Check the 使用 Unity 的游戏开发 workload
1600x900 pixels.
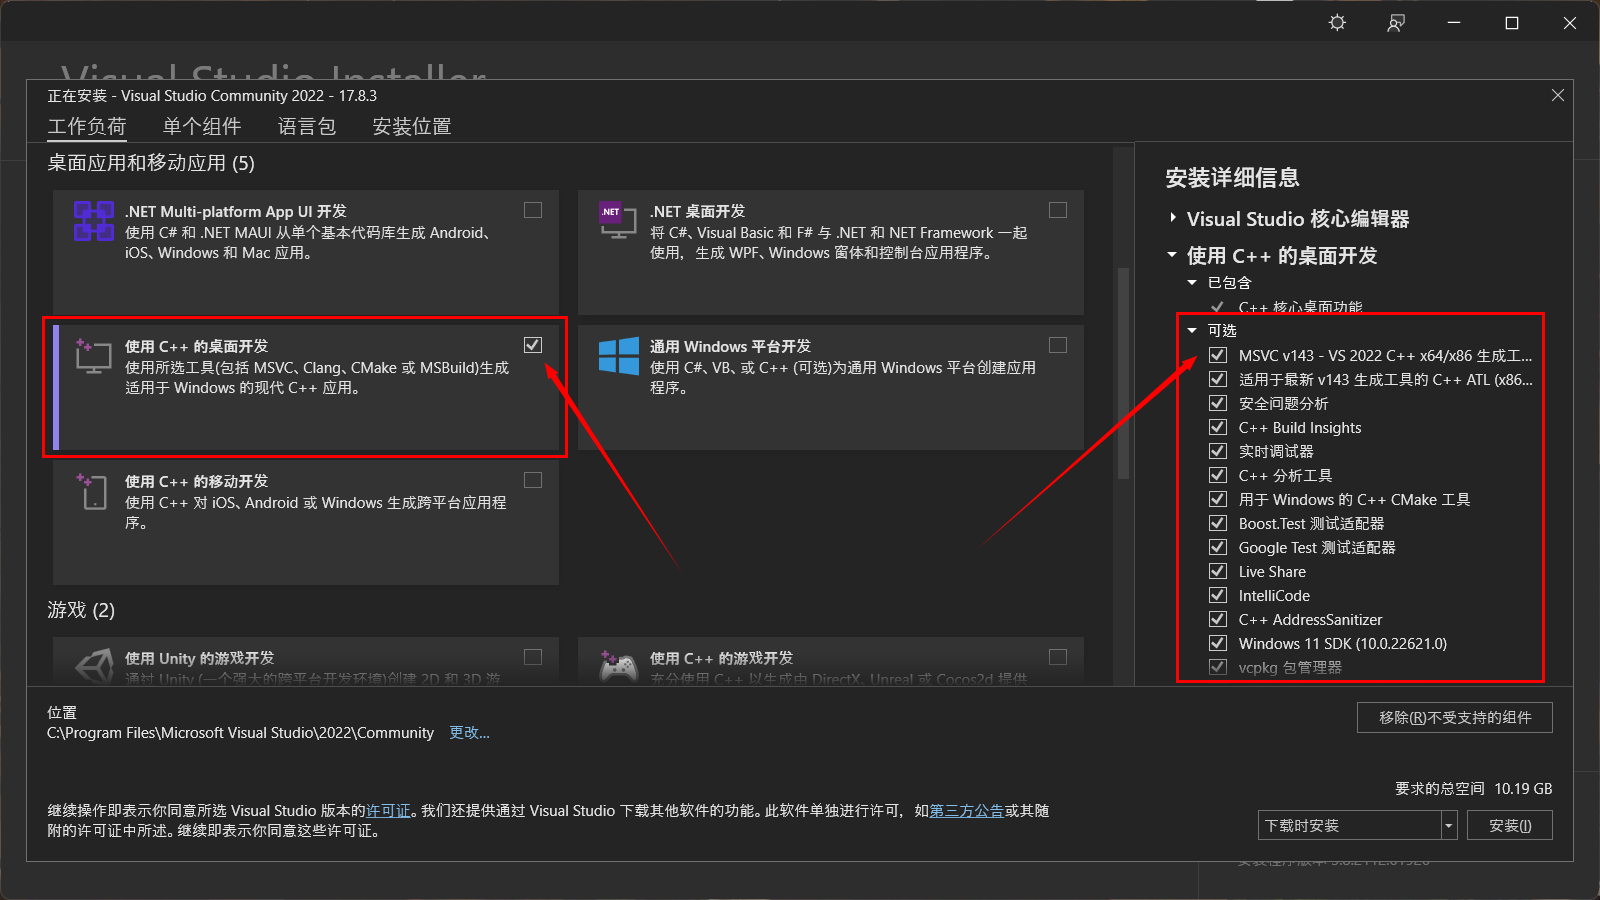coord(533,657)
